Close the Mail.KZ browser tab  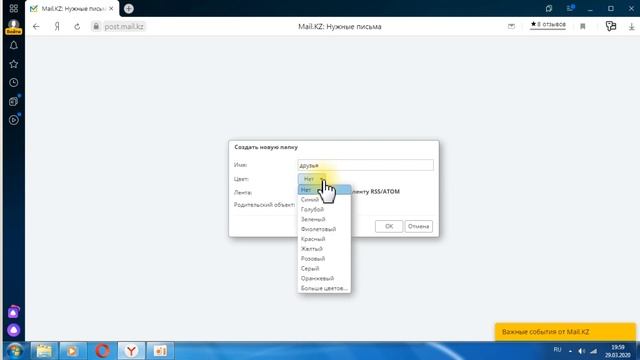[x=111, y=9]
